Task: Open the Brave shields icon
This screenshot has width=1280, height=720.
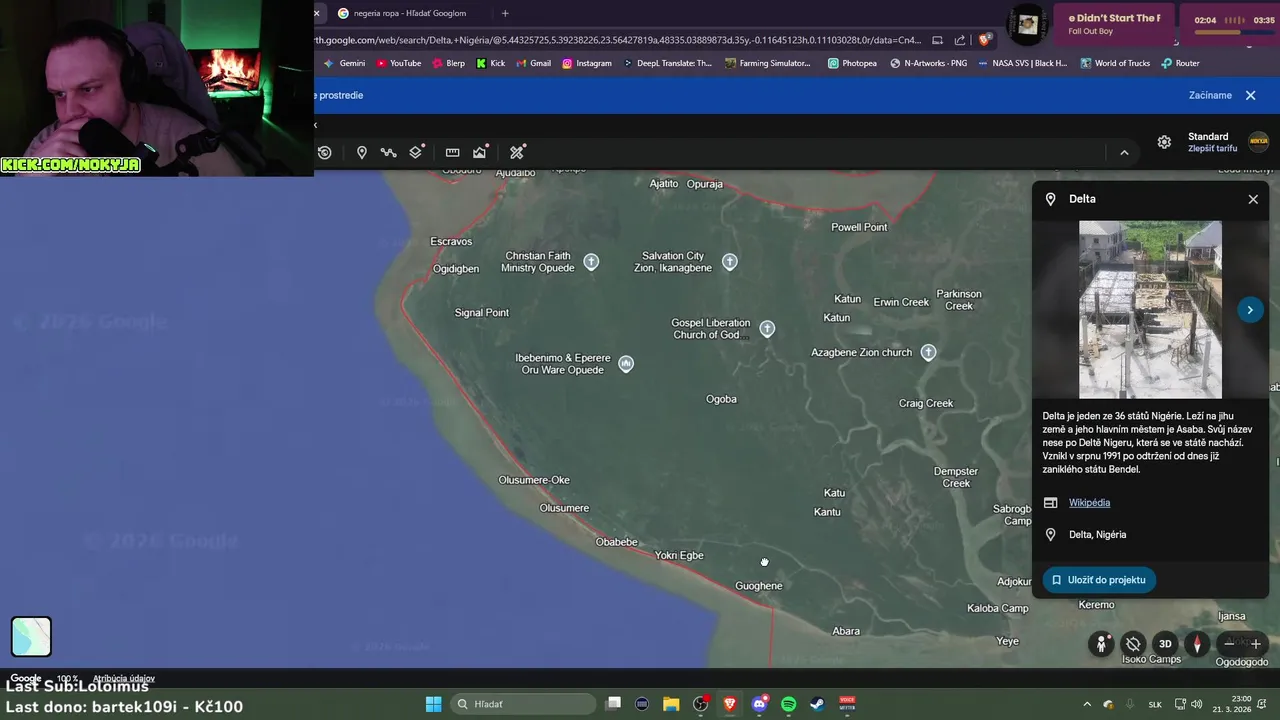Action: coord(984,40)
